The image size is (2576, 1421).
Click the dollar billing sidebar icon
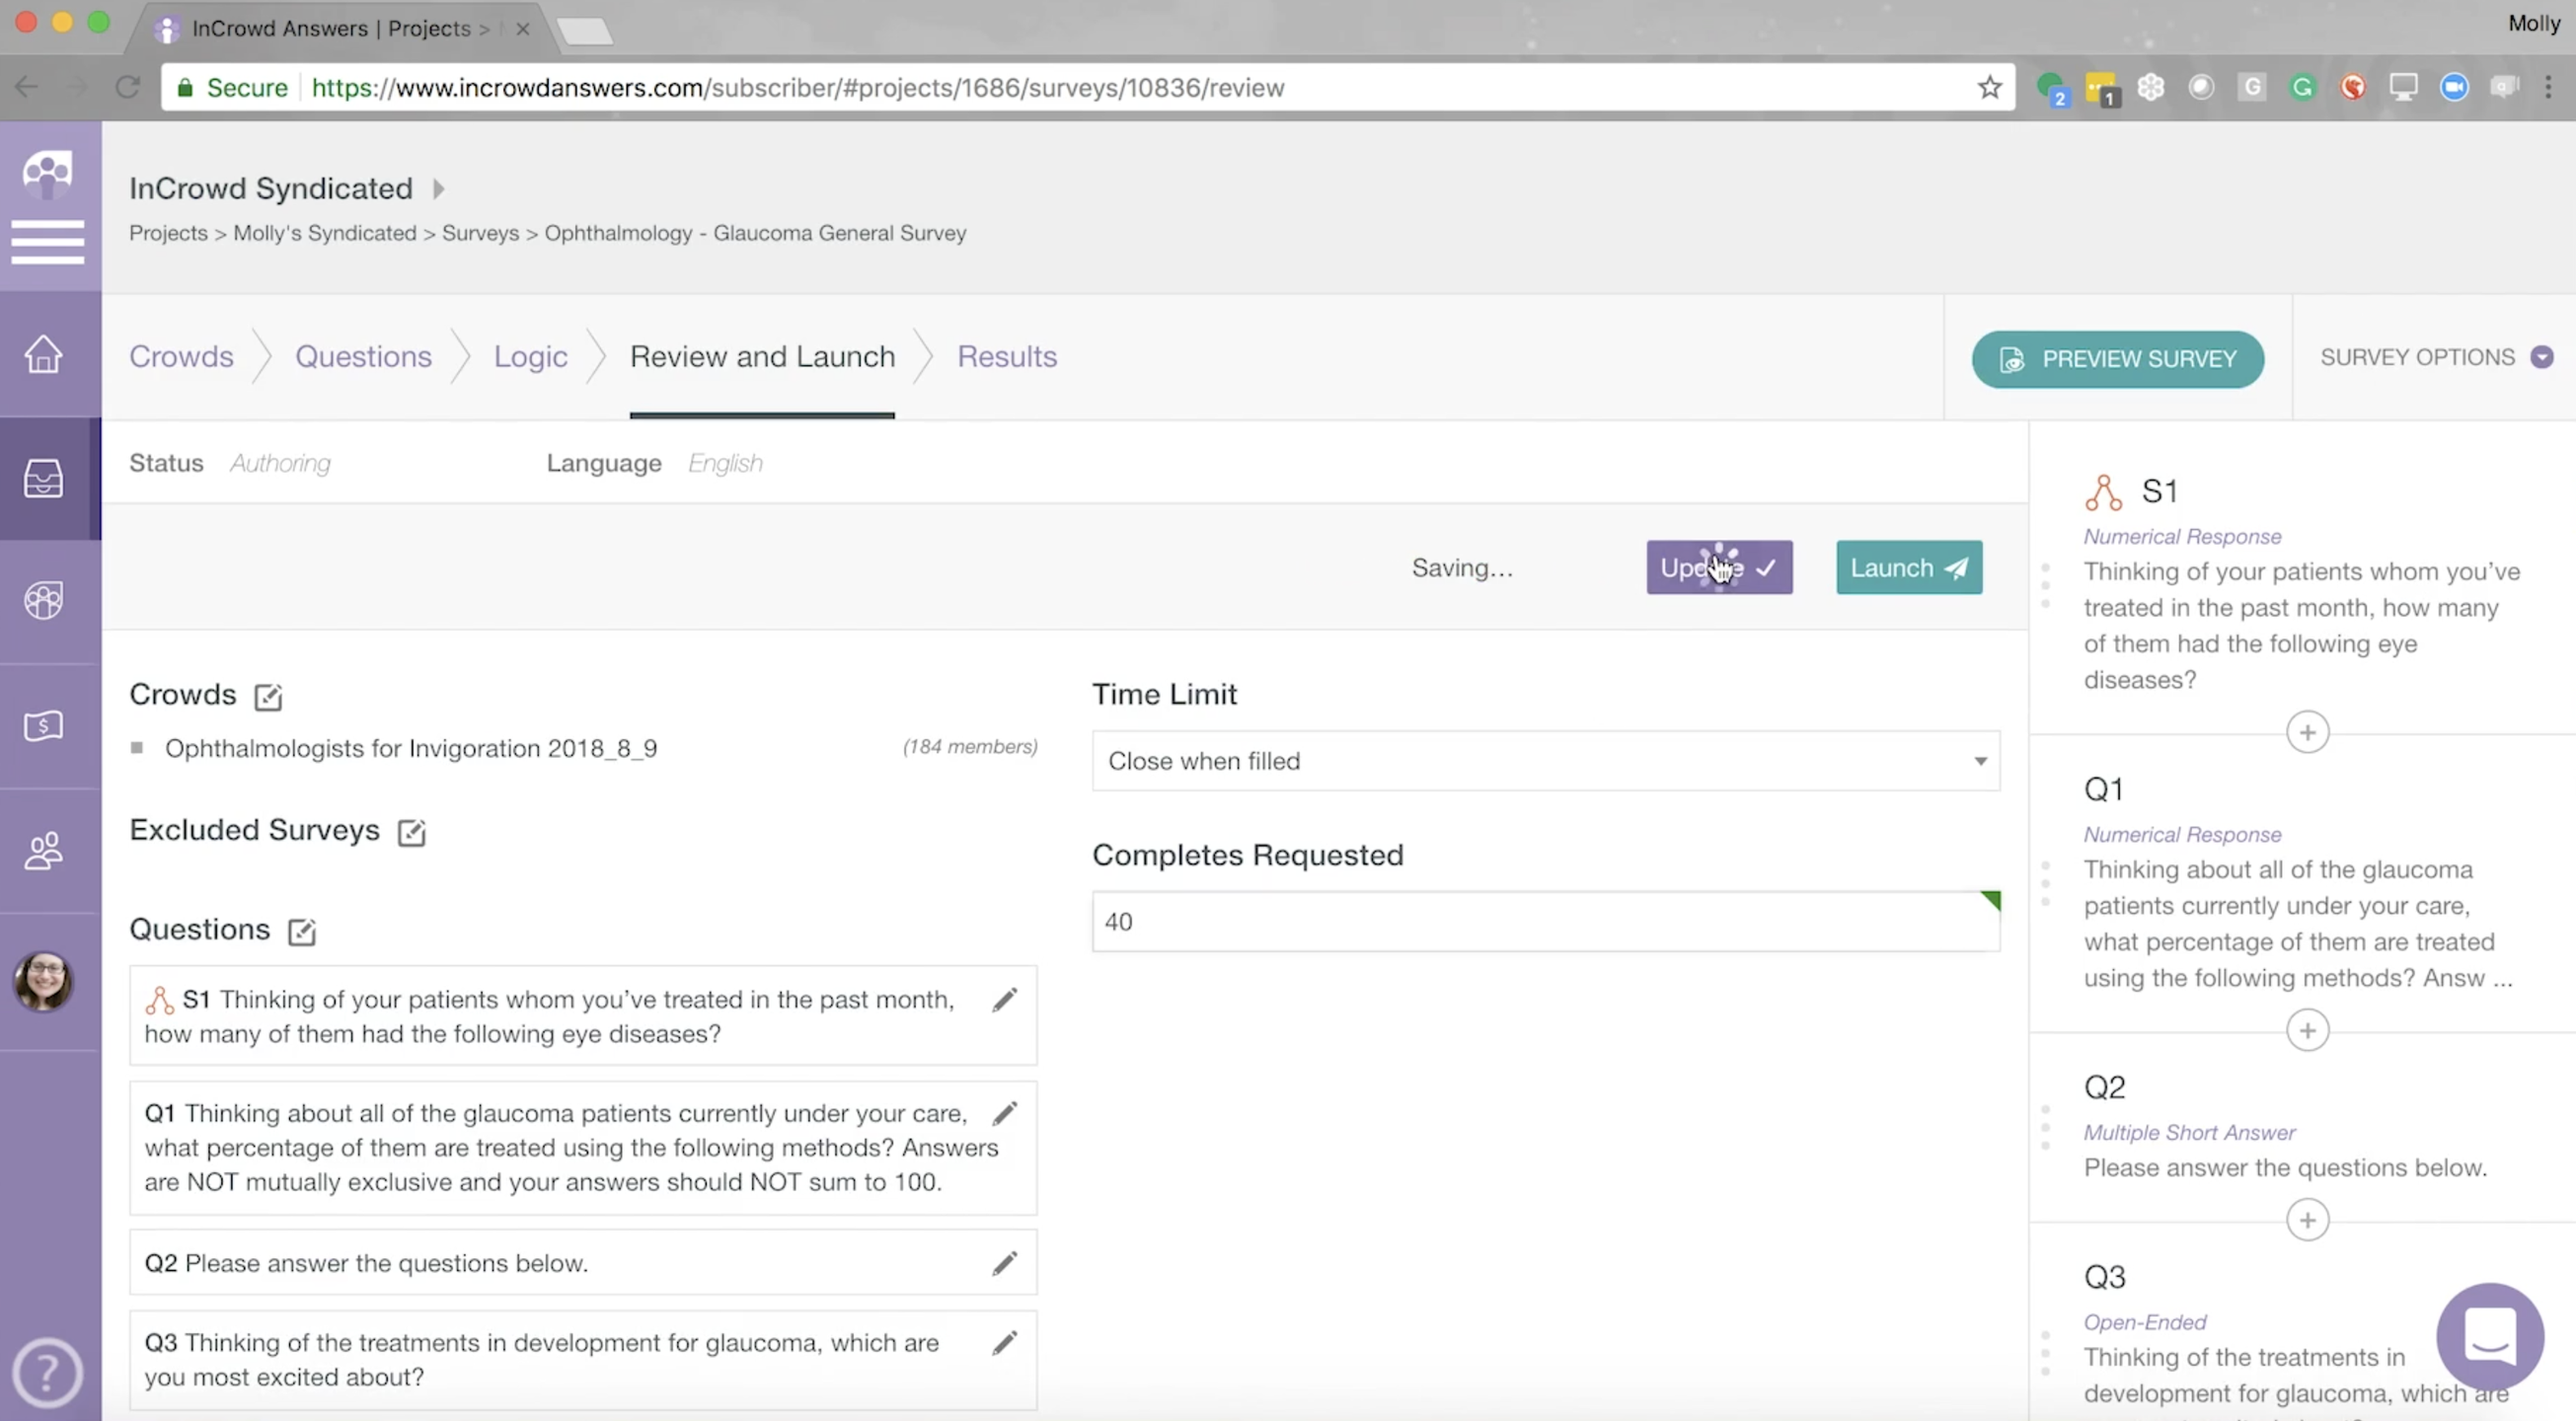click(x=43, y=725)
